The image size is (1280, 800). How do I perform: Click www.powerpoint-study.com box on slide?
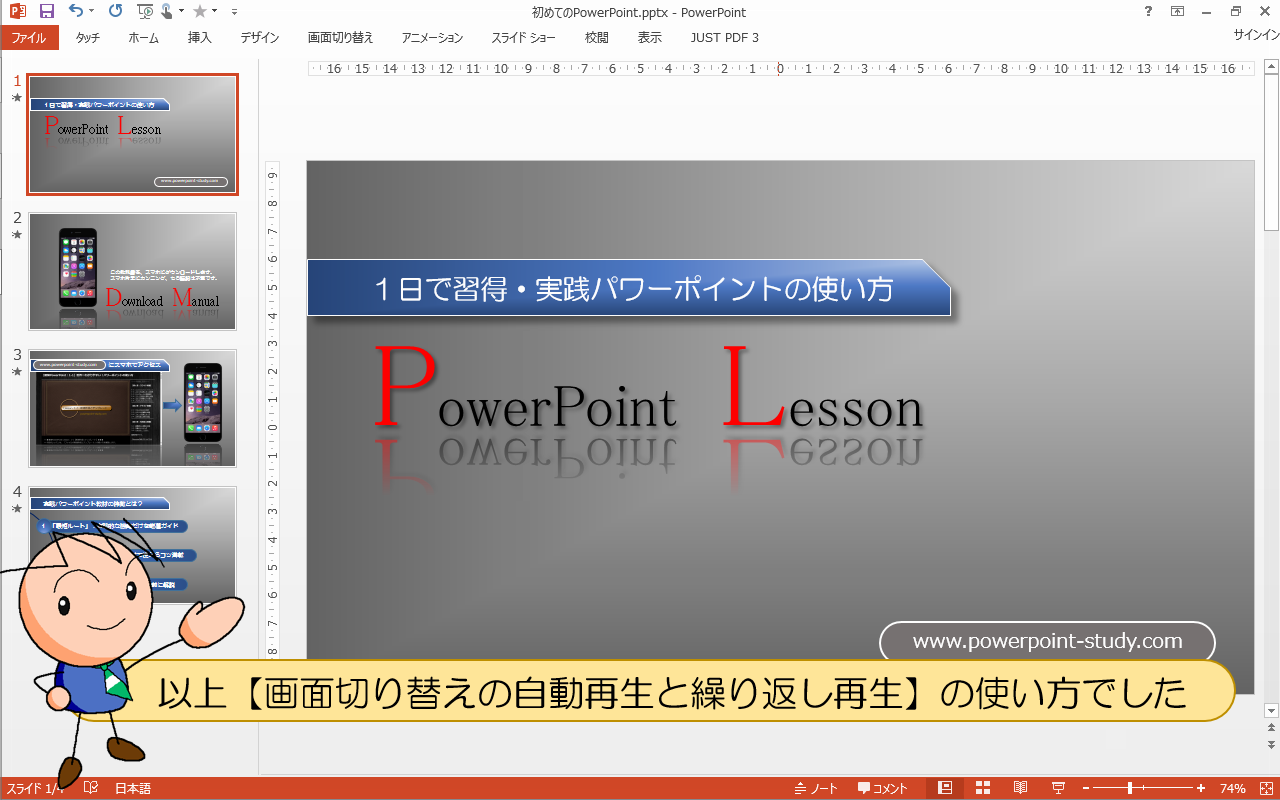point(1047,642)
